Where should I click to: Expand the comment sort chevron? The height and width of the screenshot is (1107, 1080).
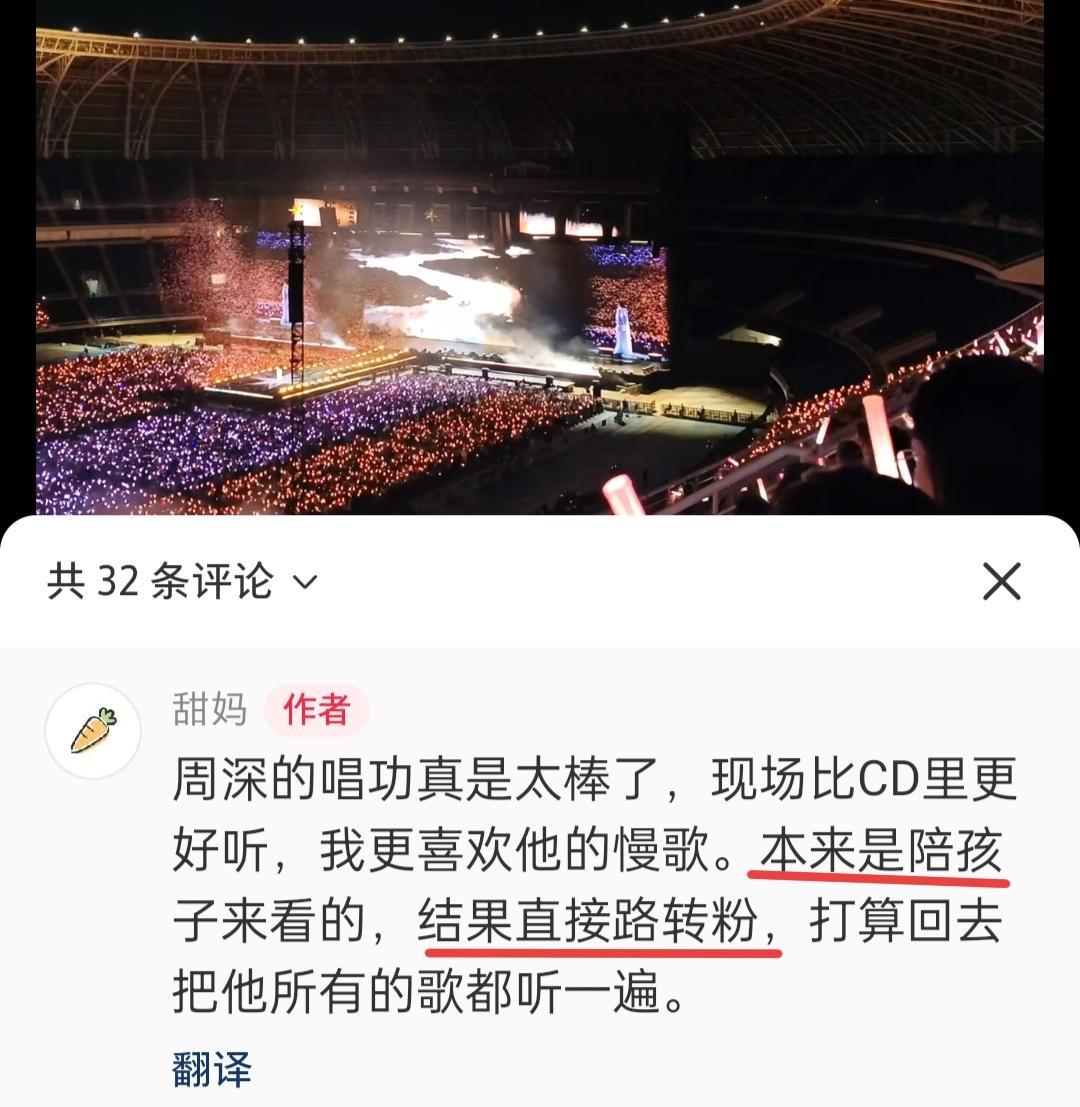coord(305,582)
